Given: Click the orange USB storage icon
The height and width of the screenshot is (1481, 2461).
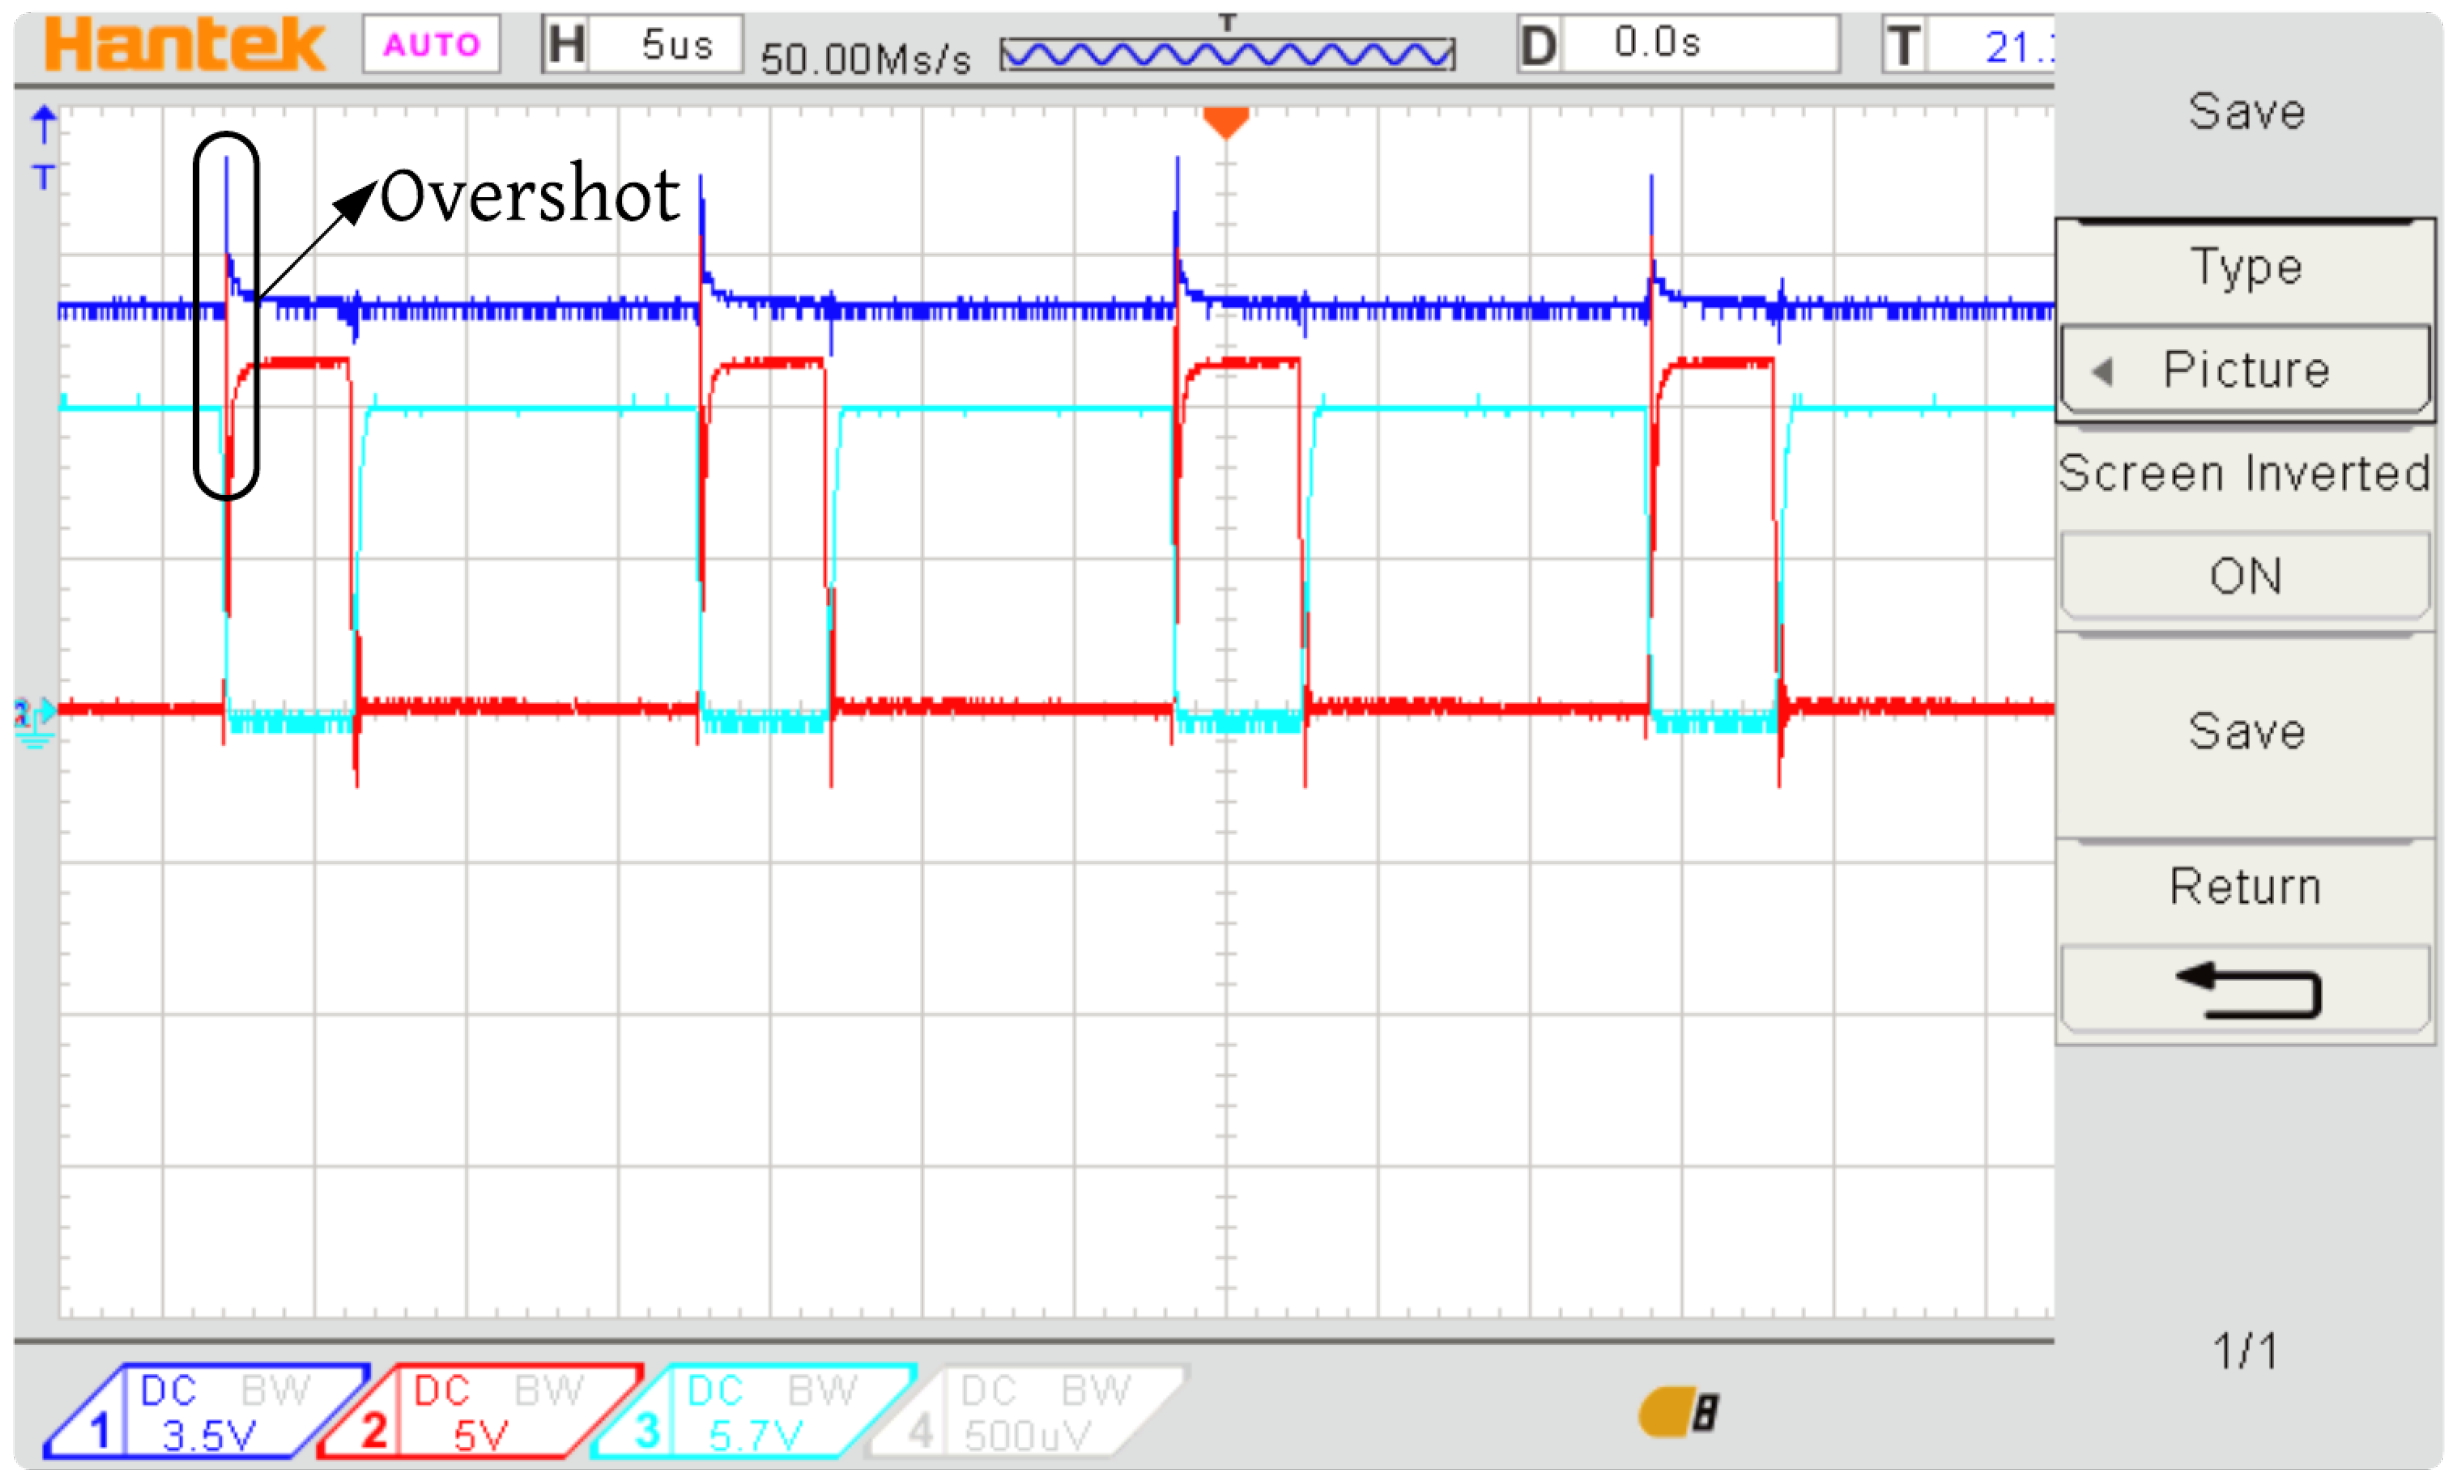Looking at the screenshot, I should tap(1678, 1411).
